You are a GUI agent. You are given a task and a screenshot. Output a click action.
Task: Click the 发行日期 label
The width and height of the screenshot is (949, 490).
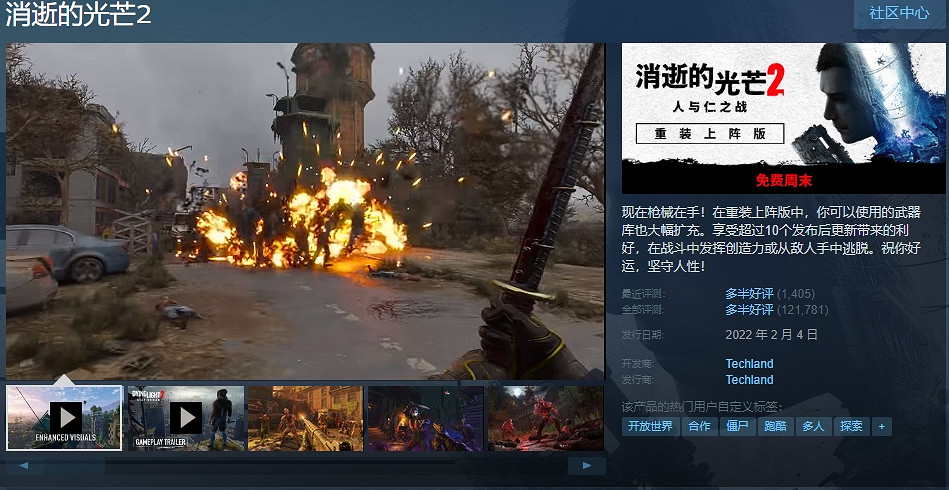(643, 334)
